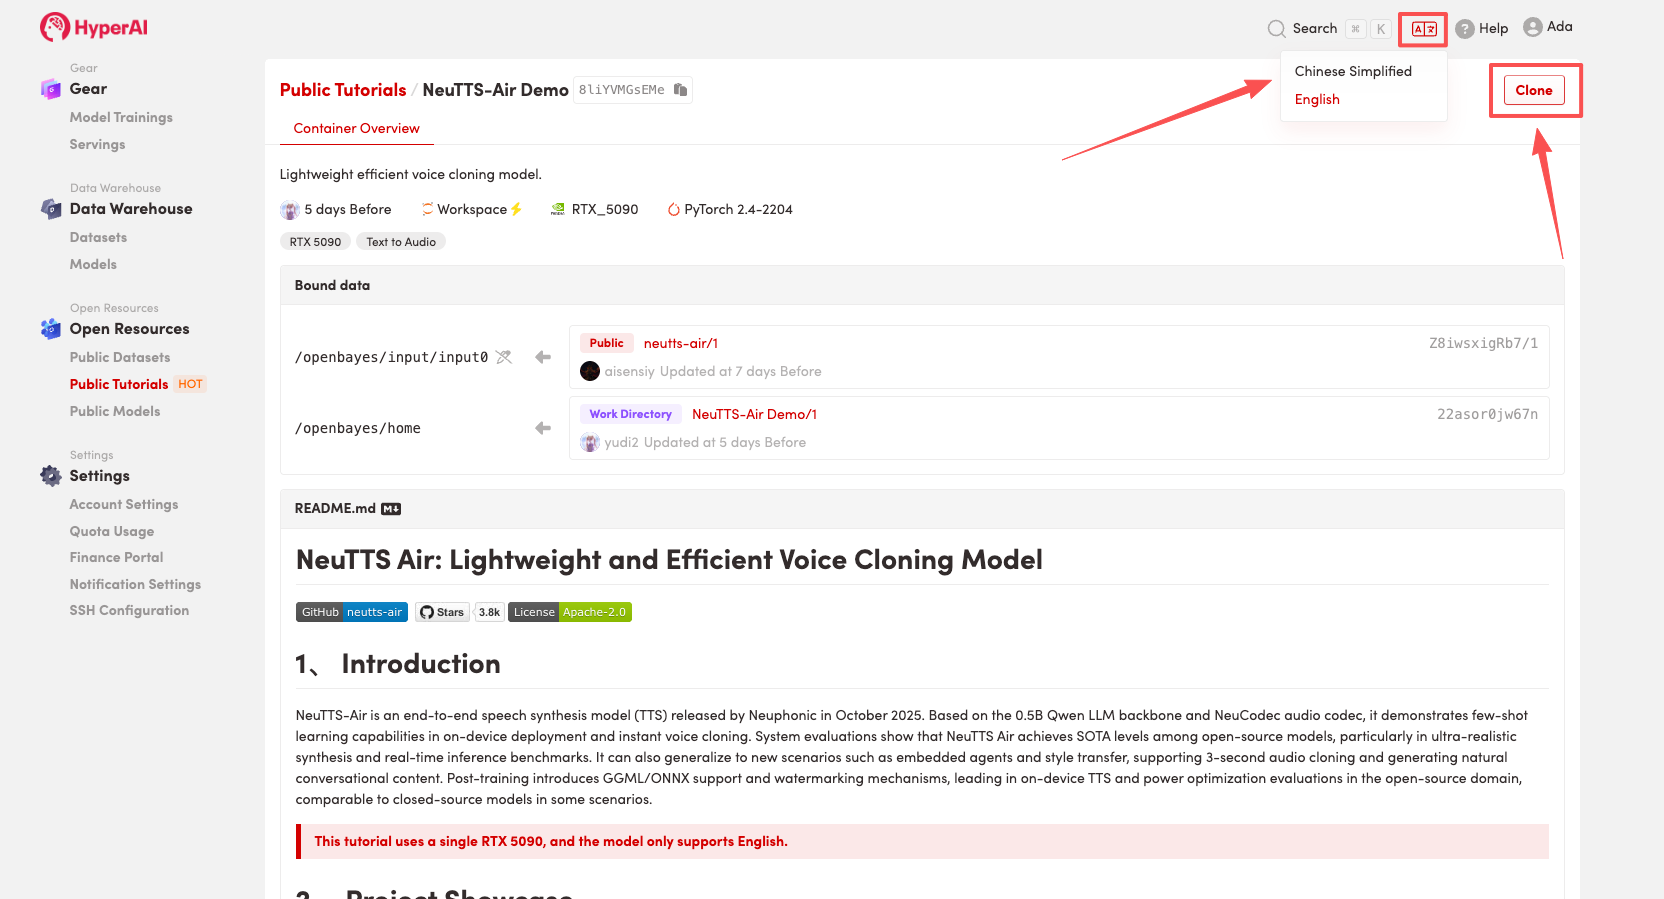This screenshot has height=899, width=1664.
Task: Click the PyTorch 2.4-2204 label
Action: point(738,209)
